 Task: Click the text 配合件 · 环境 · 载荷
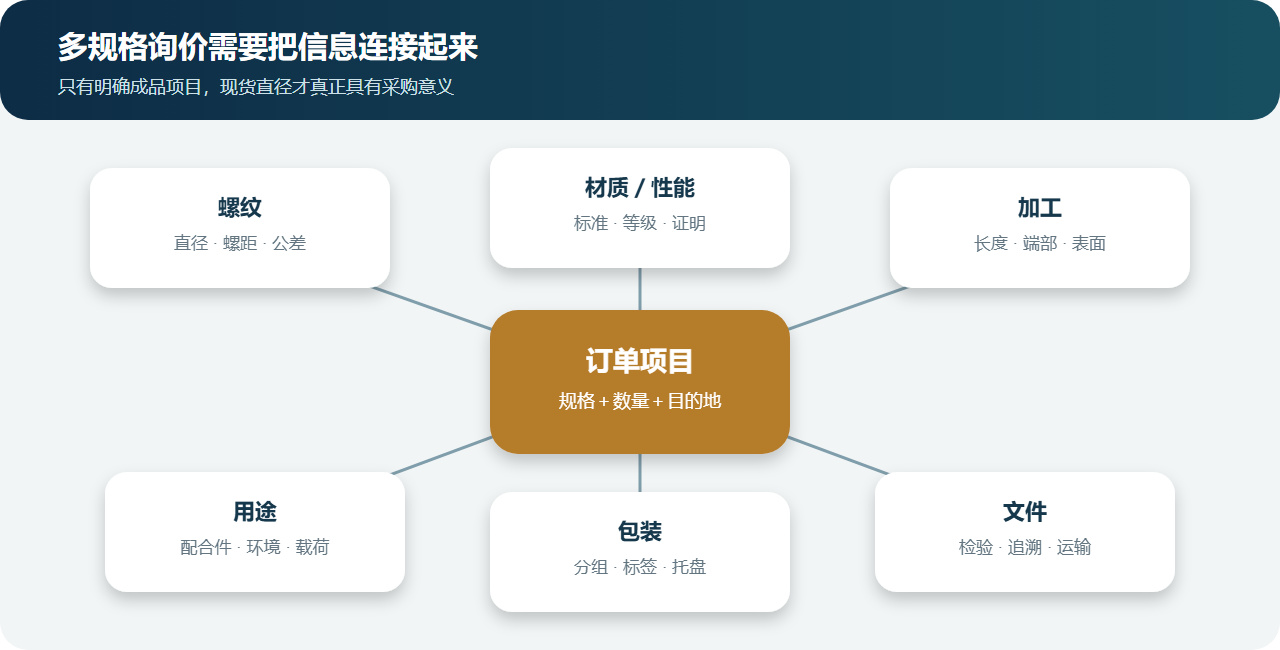pos(255,547)
